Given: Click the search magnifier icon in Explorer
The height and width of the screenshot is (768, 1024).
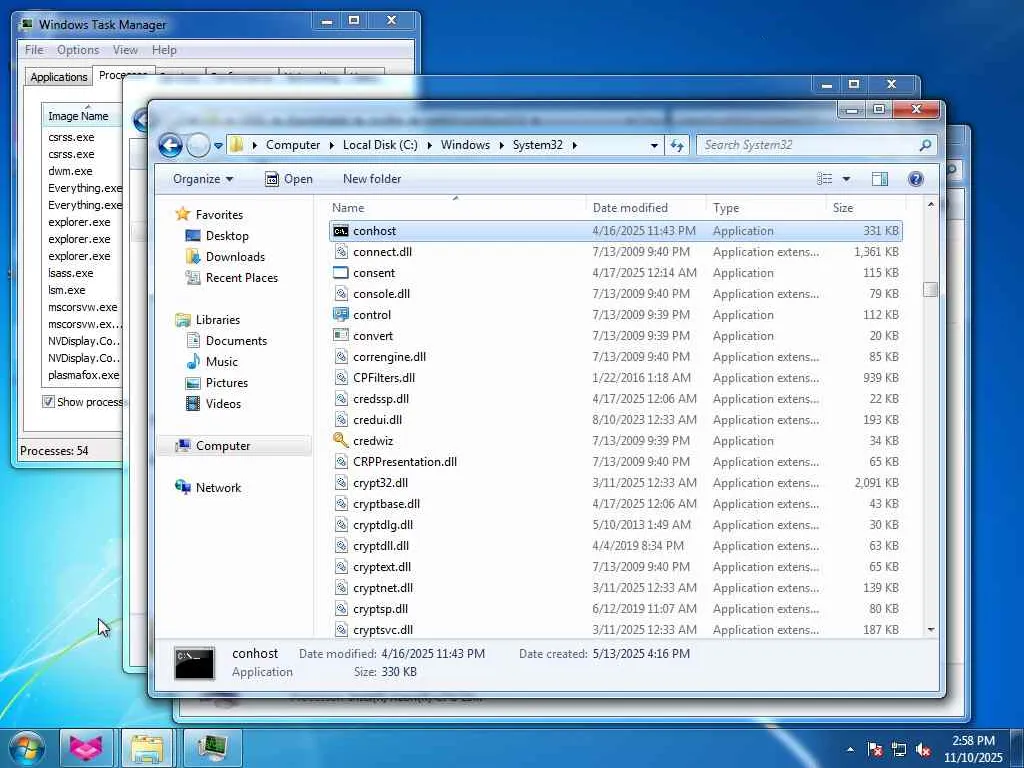Looking at the screenshot, I should coord(925,145).
